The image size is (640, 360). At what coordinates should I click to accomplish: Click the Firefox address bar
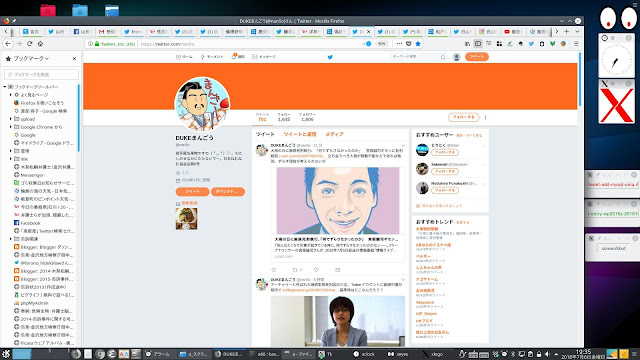pos(249,44)
